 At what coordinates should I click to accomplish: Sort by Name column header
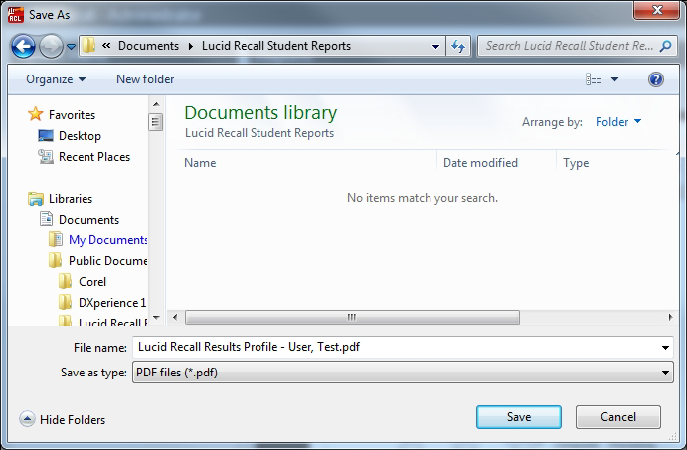tap(200, 163)
